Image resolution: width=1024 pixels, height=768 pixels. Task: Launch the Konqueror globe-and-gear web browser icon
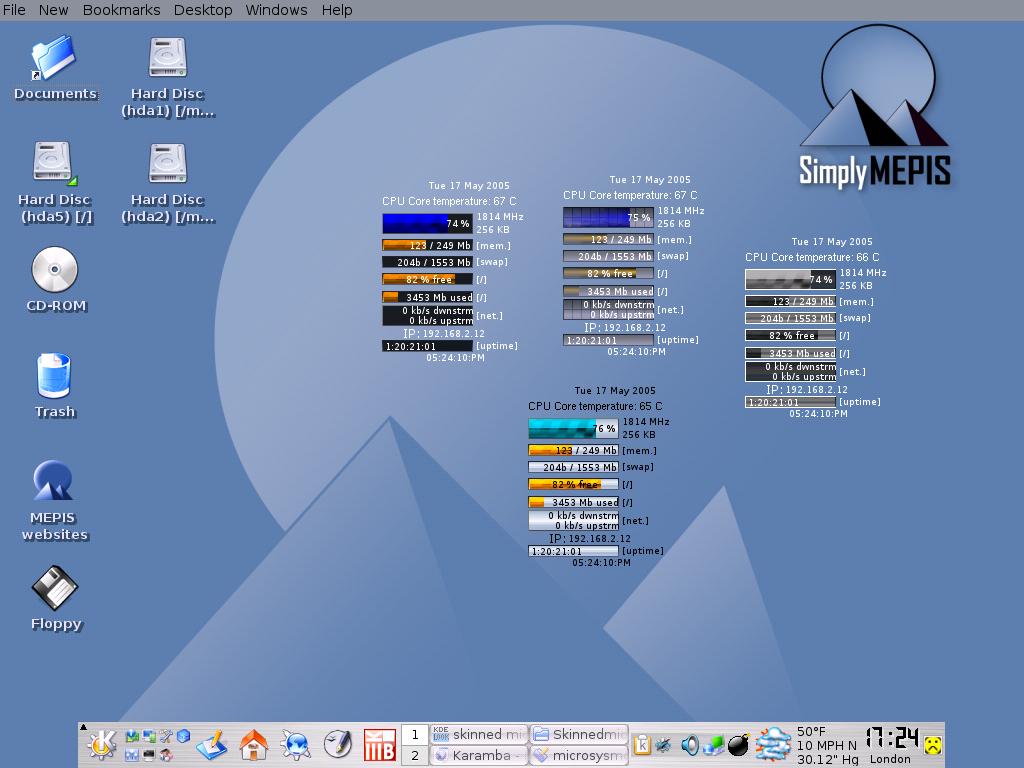296,745
